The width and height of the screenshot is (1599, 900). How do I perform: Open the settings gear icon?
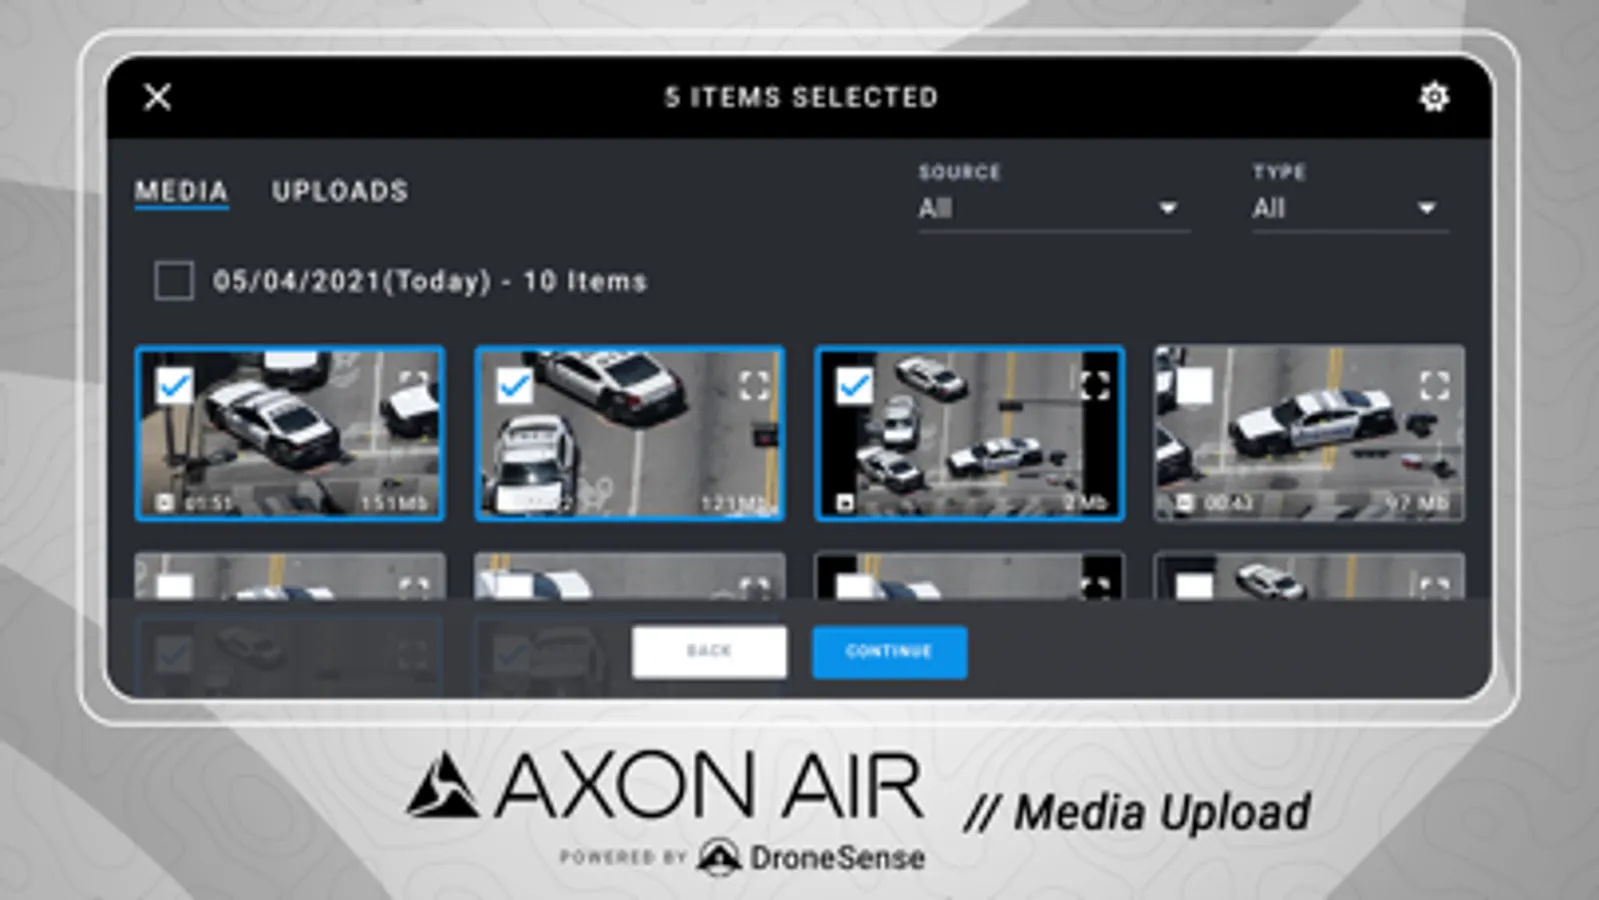point(1434,97)
